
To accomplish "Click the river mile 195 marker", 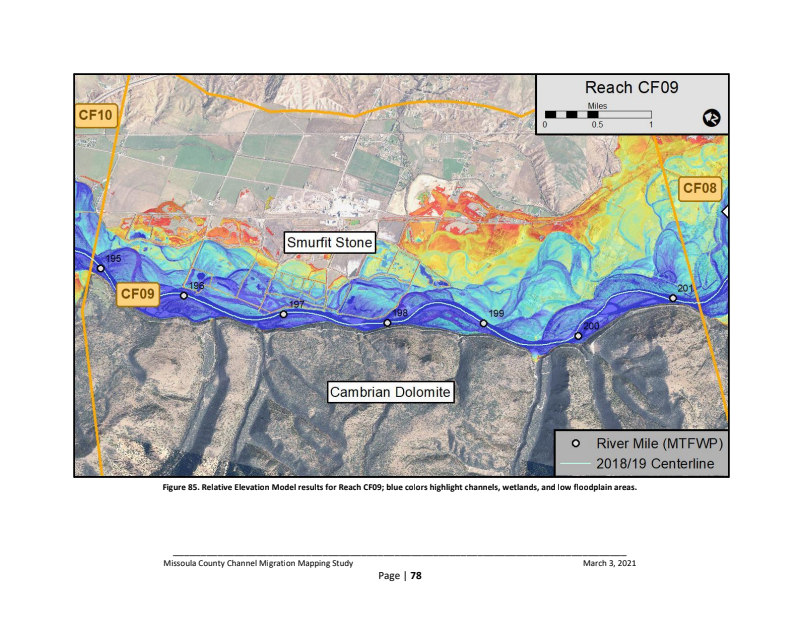I will coord(100,269).
